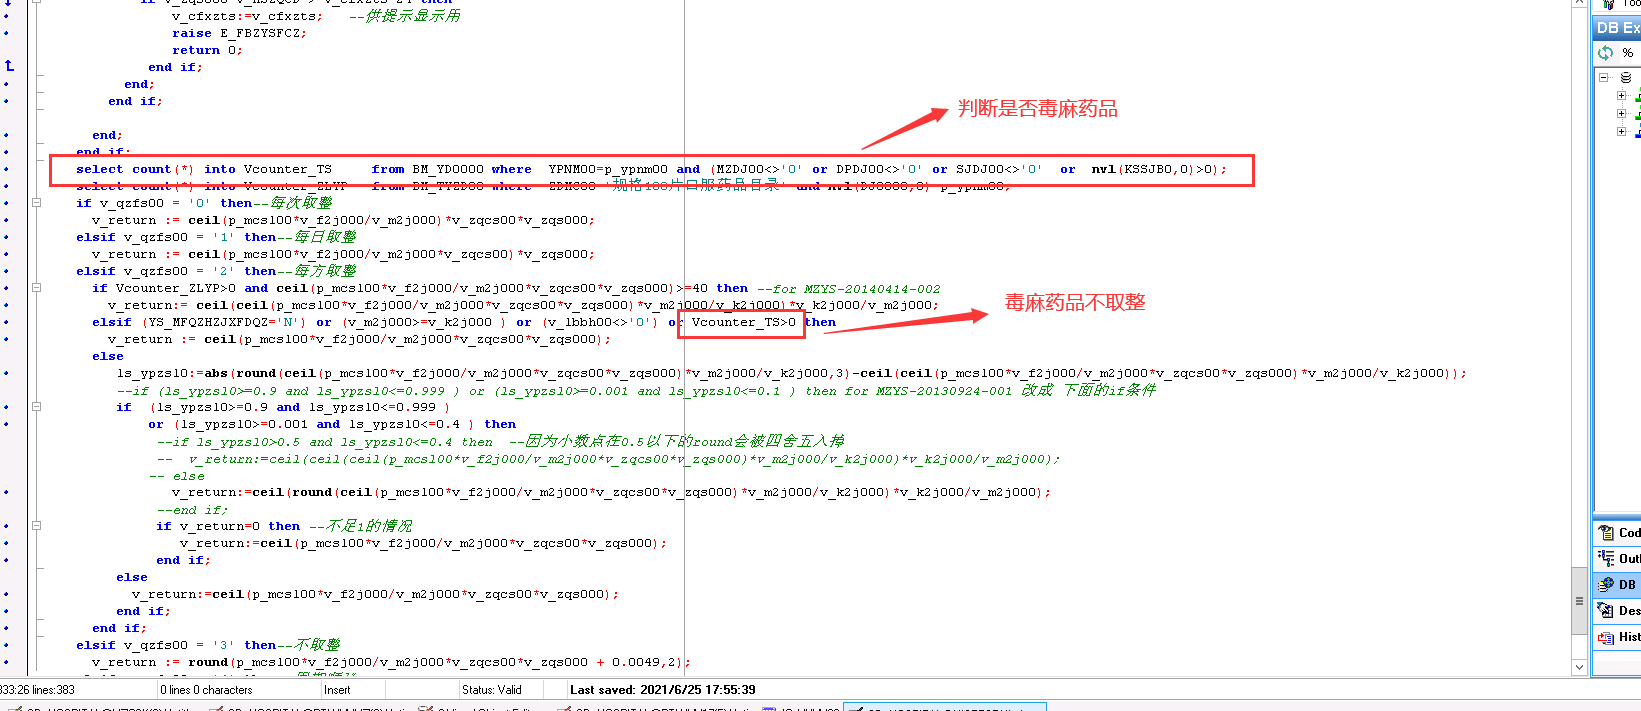Click the "return 0;" line
This screenshot has height=711, width=1641.
click(207, 50)
